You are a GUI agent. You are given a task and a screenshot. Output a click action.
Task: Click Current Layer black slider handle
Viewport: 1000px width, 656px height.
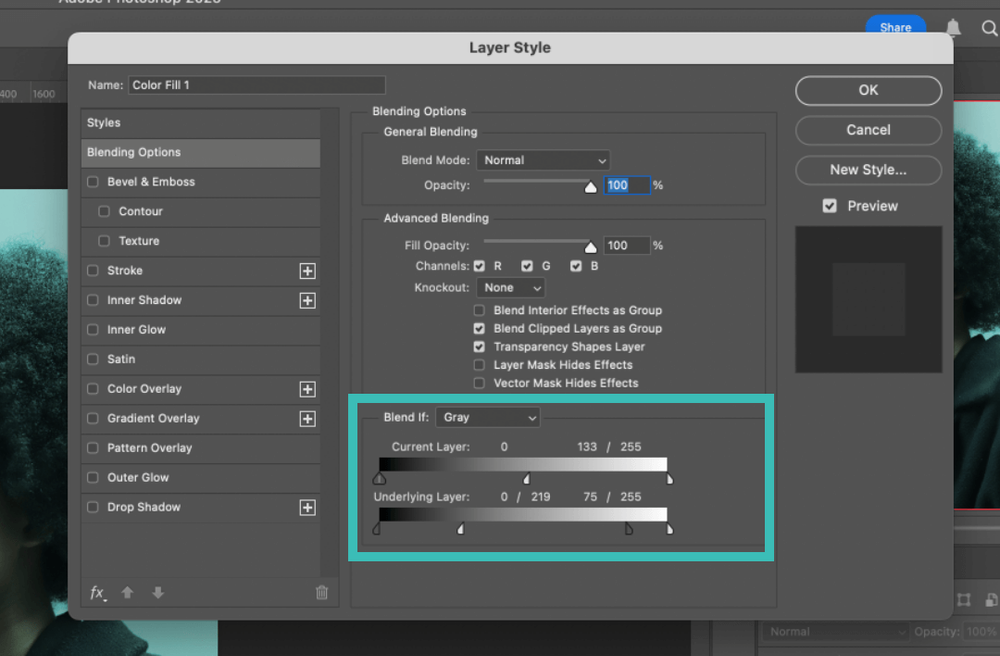379,478
